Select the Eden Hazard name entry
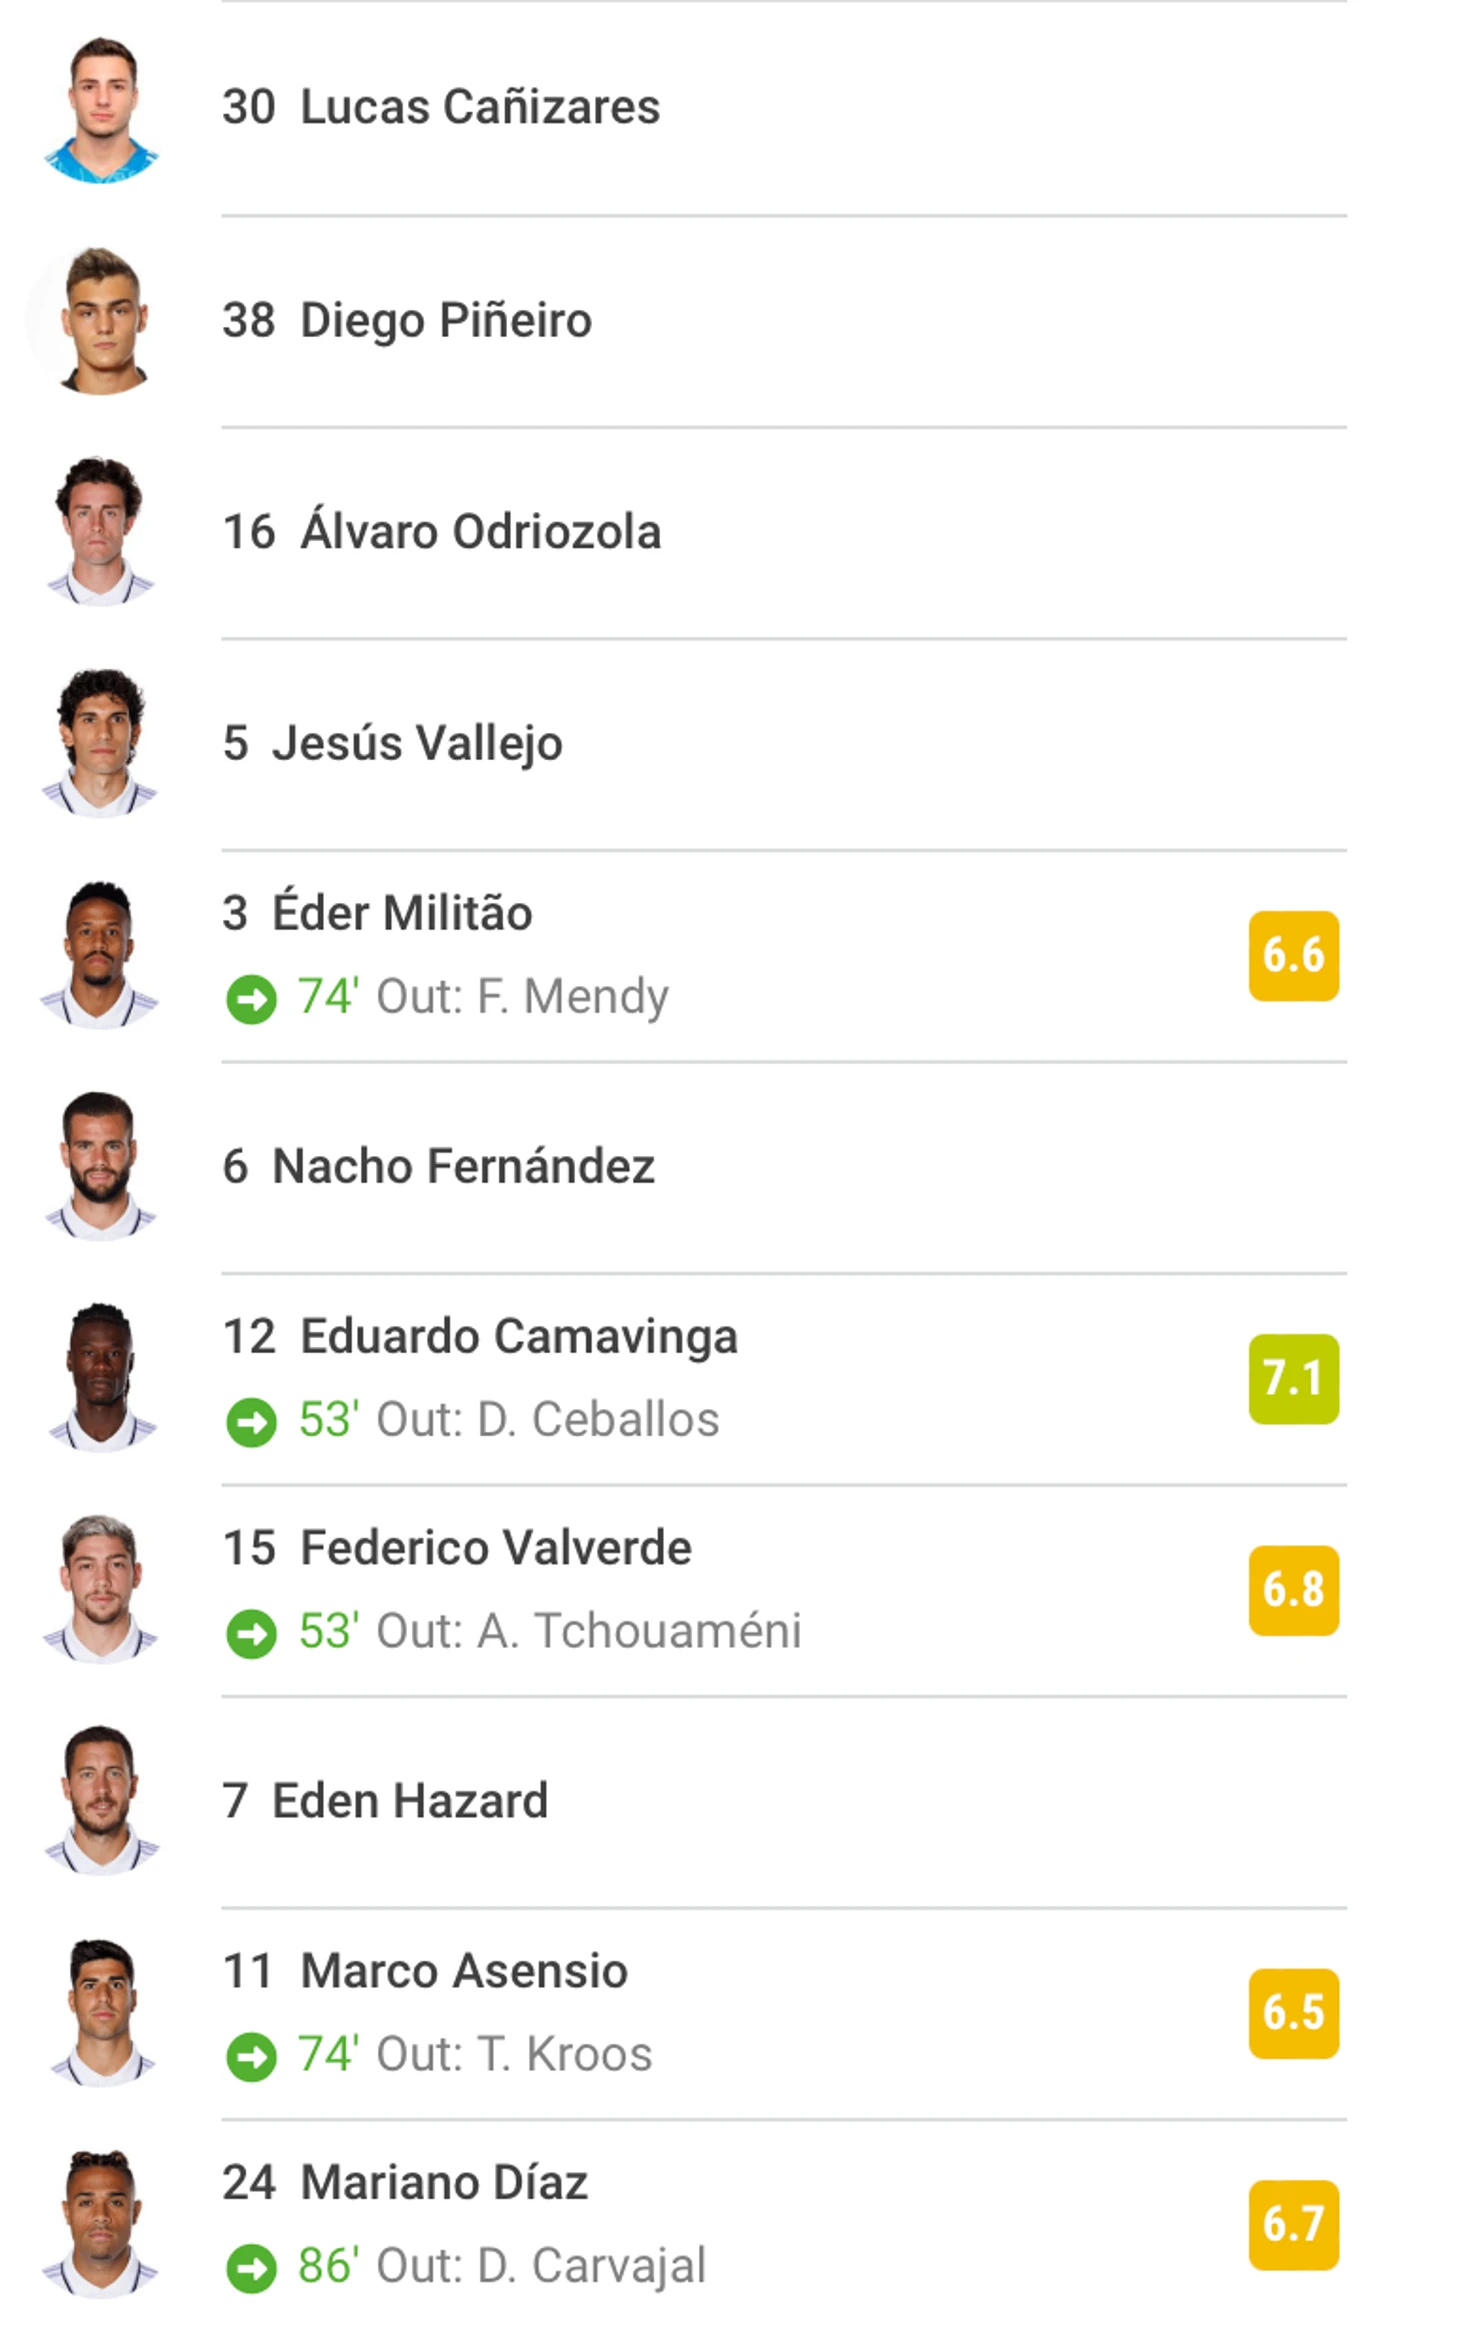The image size is (1460, 2344). [410, 1801]
